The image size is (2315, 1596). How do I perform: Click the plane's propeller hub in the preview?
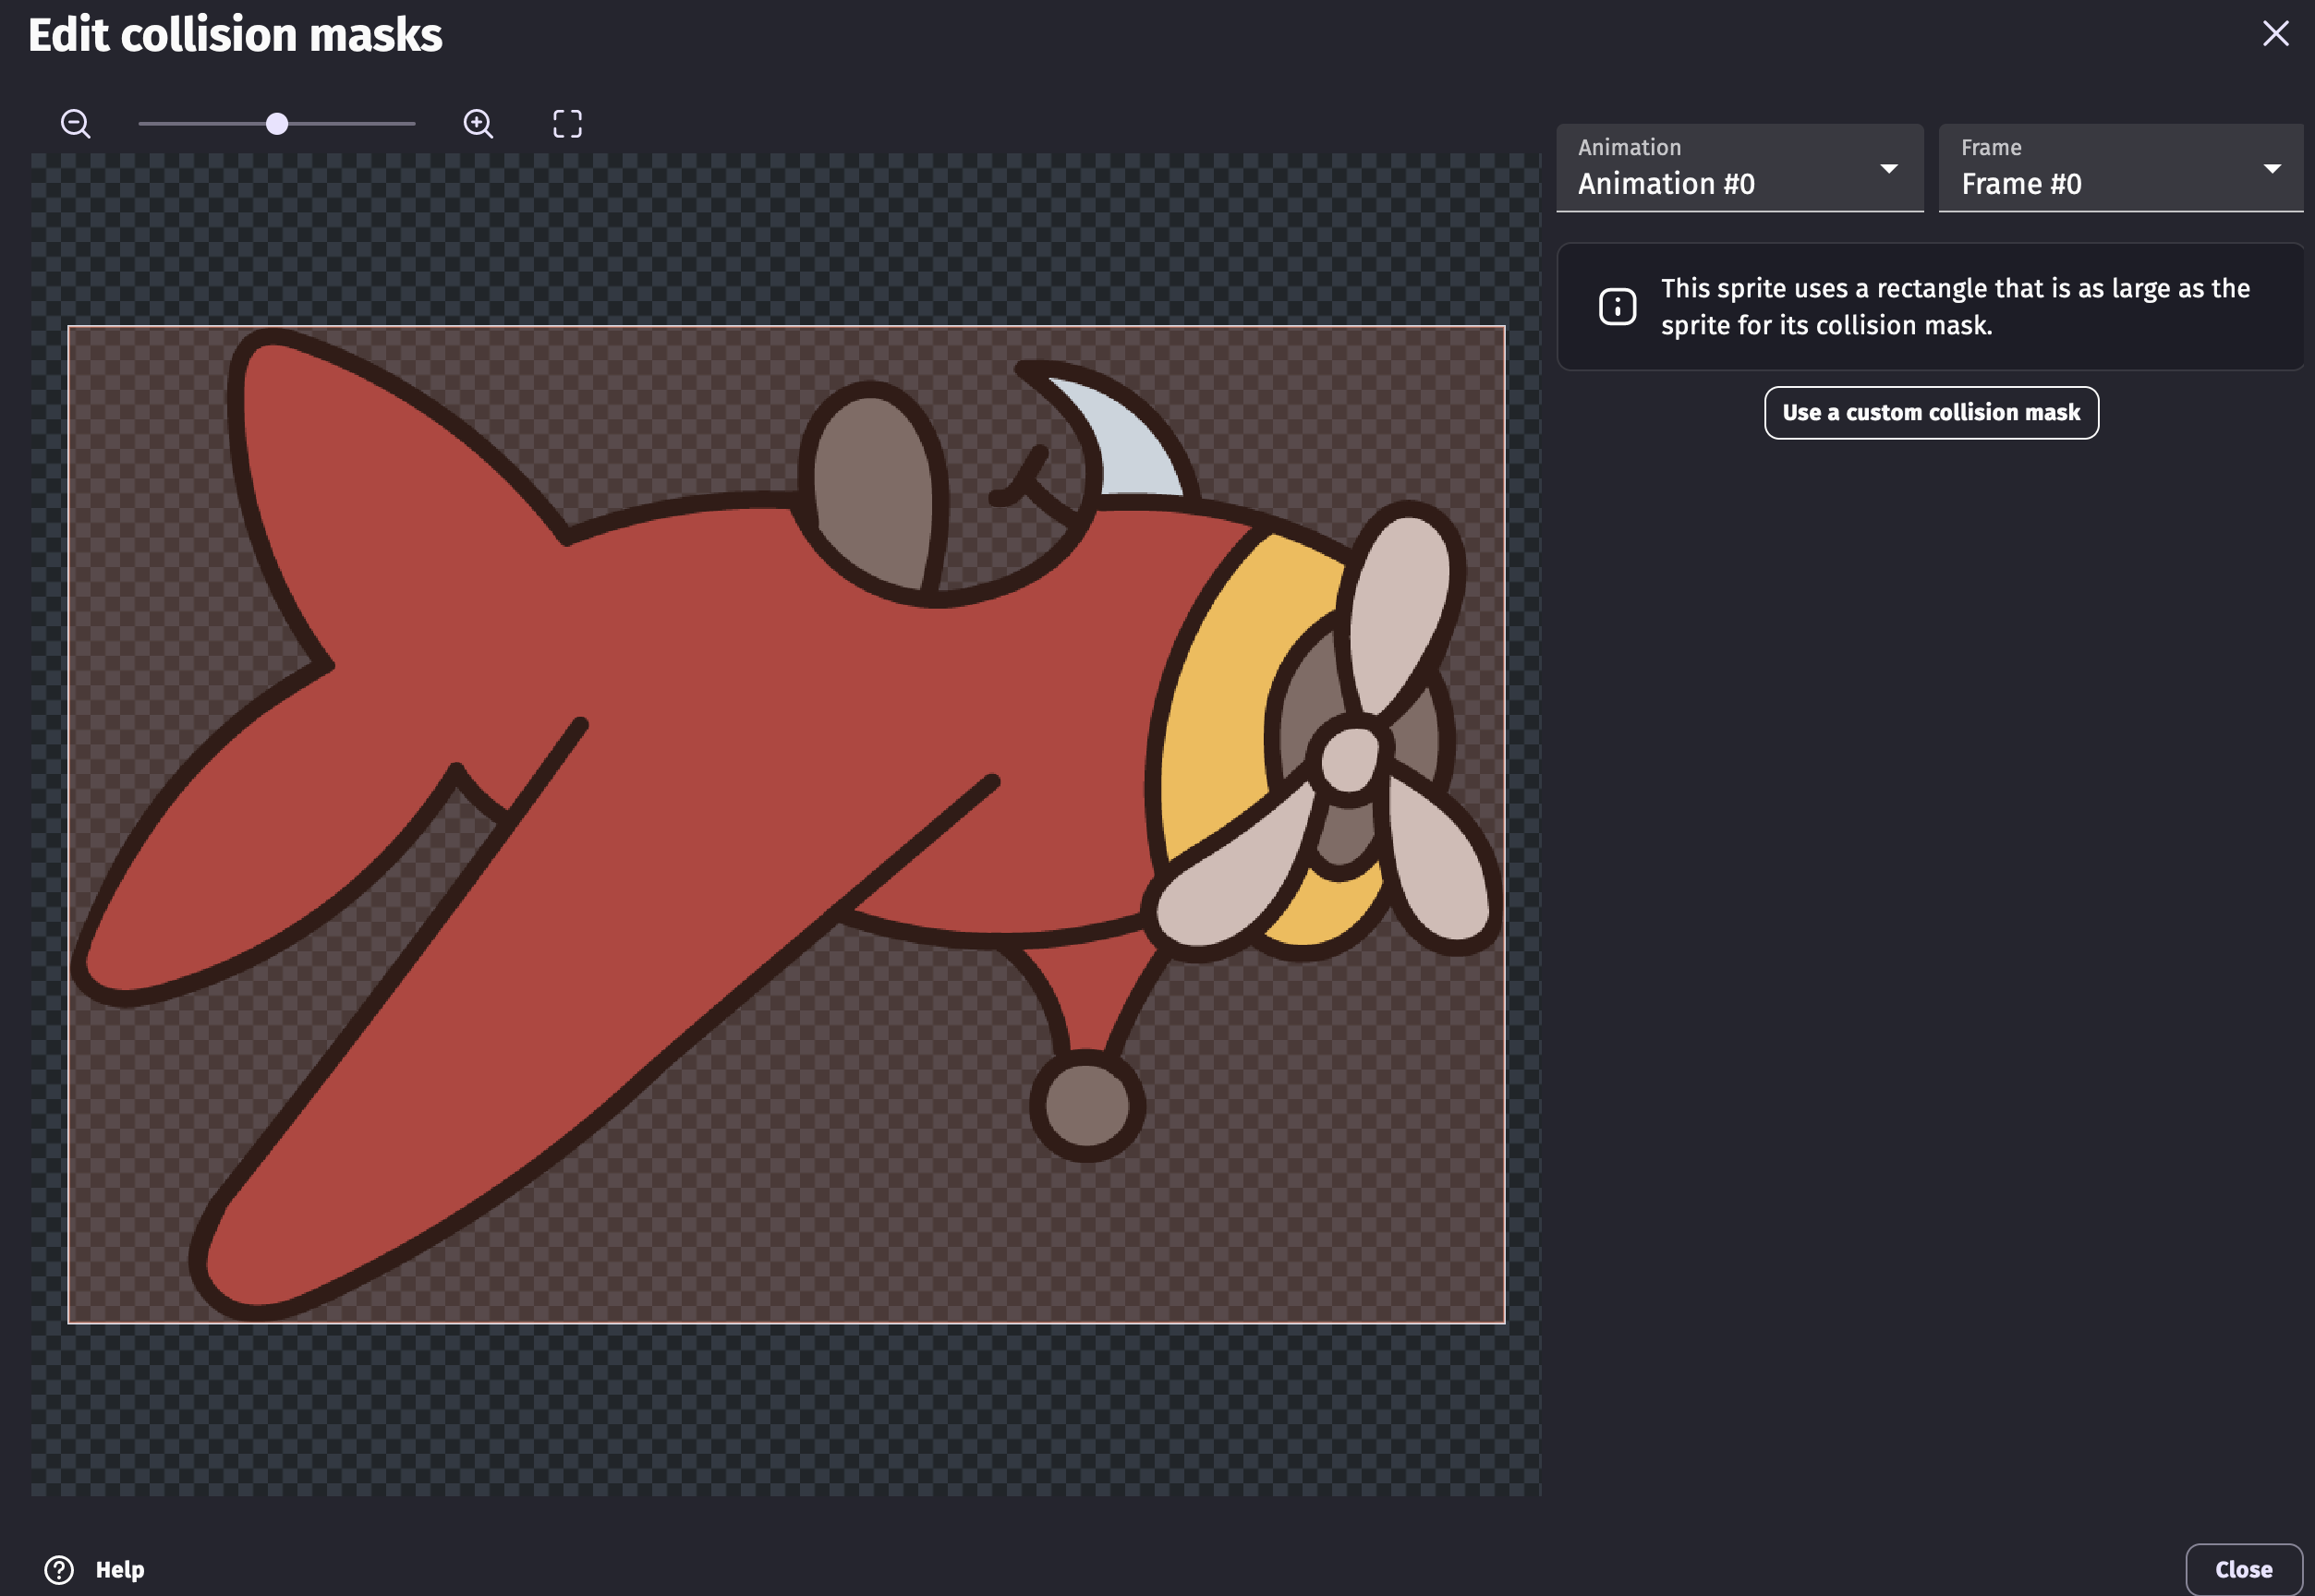tap(1350, 760)
